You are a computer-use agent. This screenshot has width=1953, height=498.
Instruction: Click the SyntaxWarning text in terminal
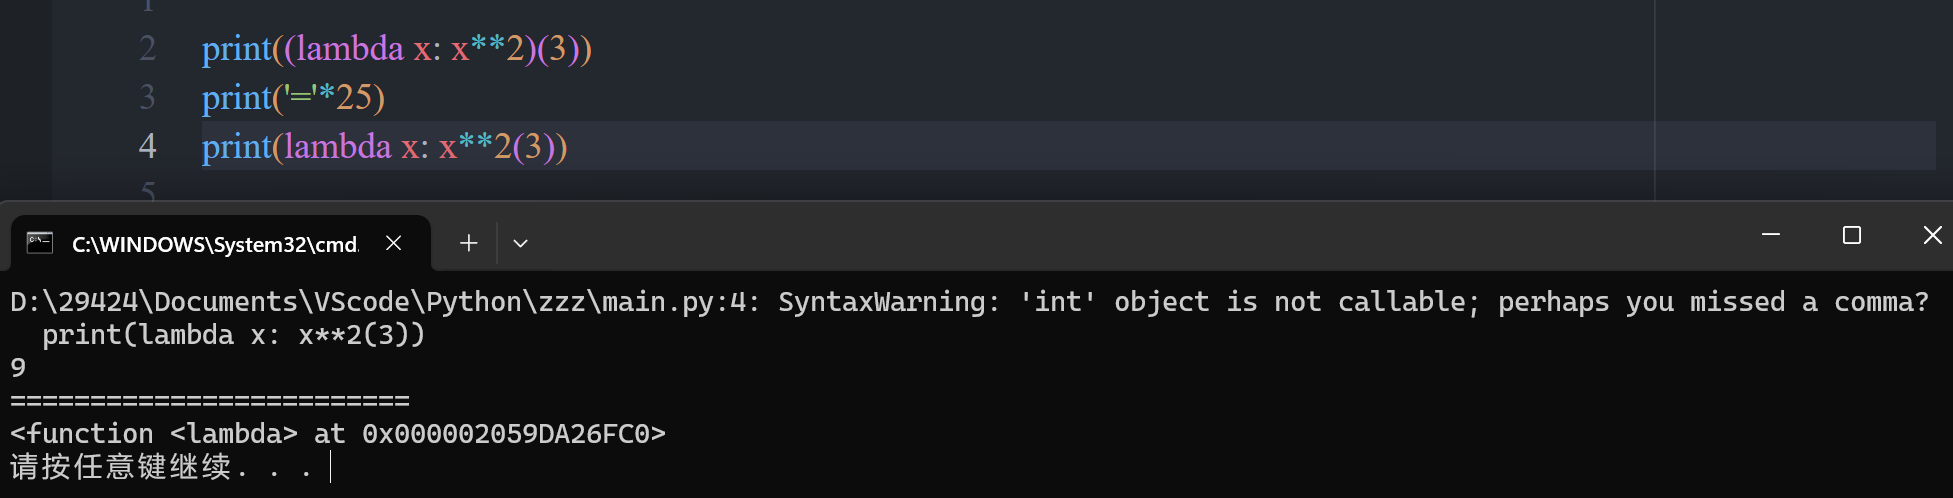click(890, 301)
